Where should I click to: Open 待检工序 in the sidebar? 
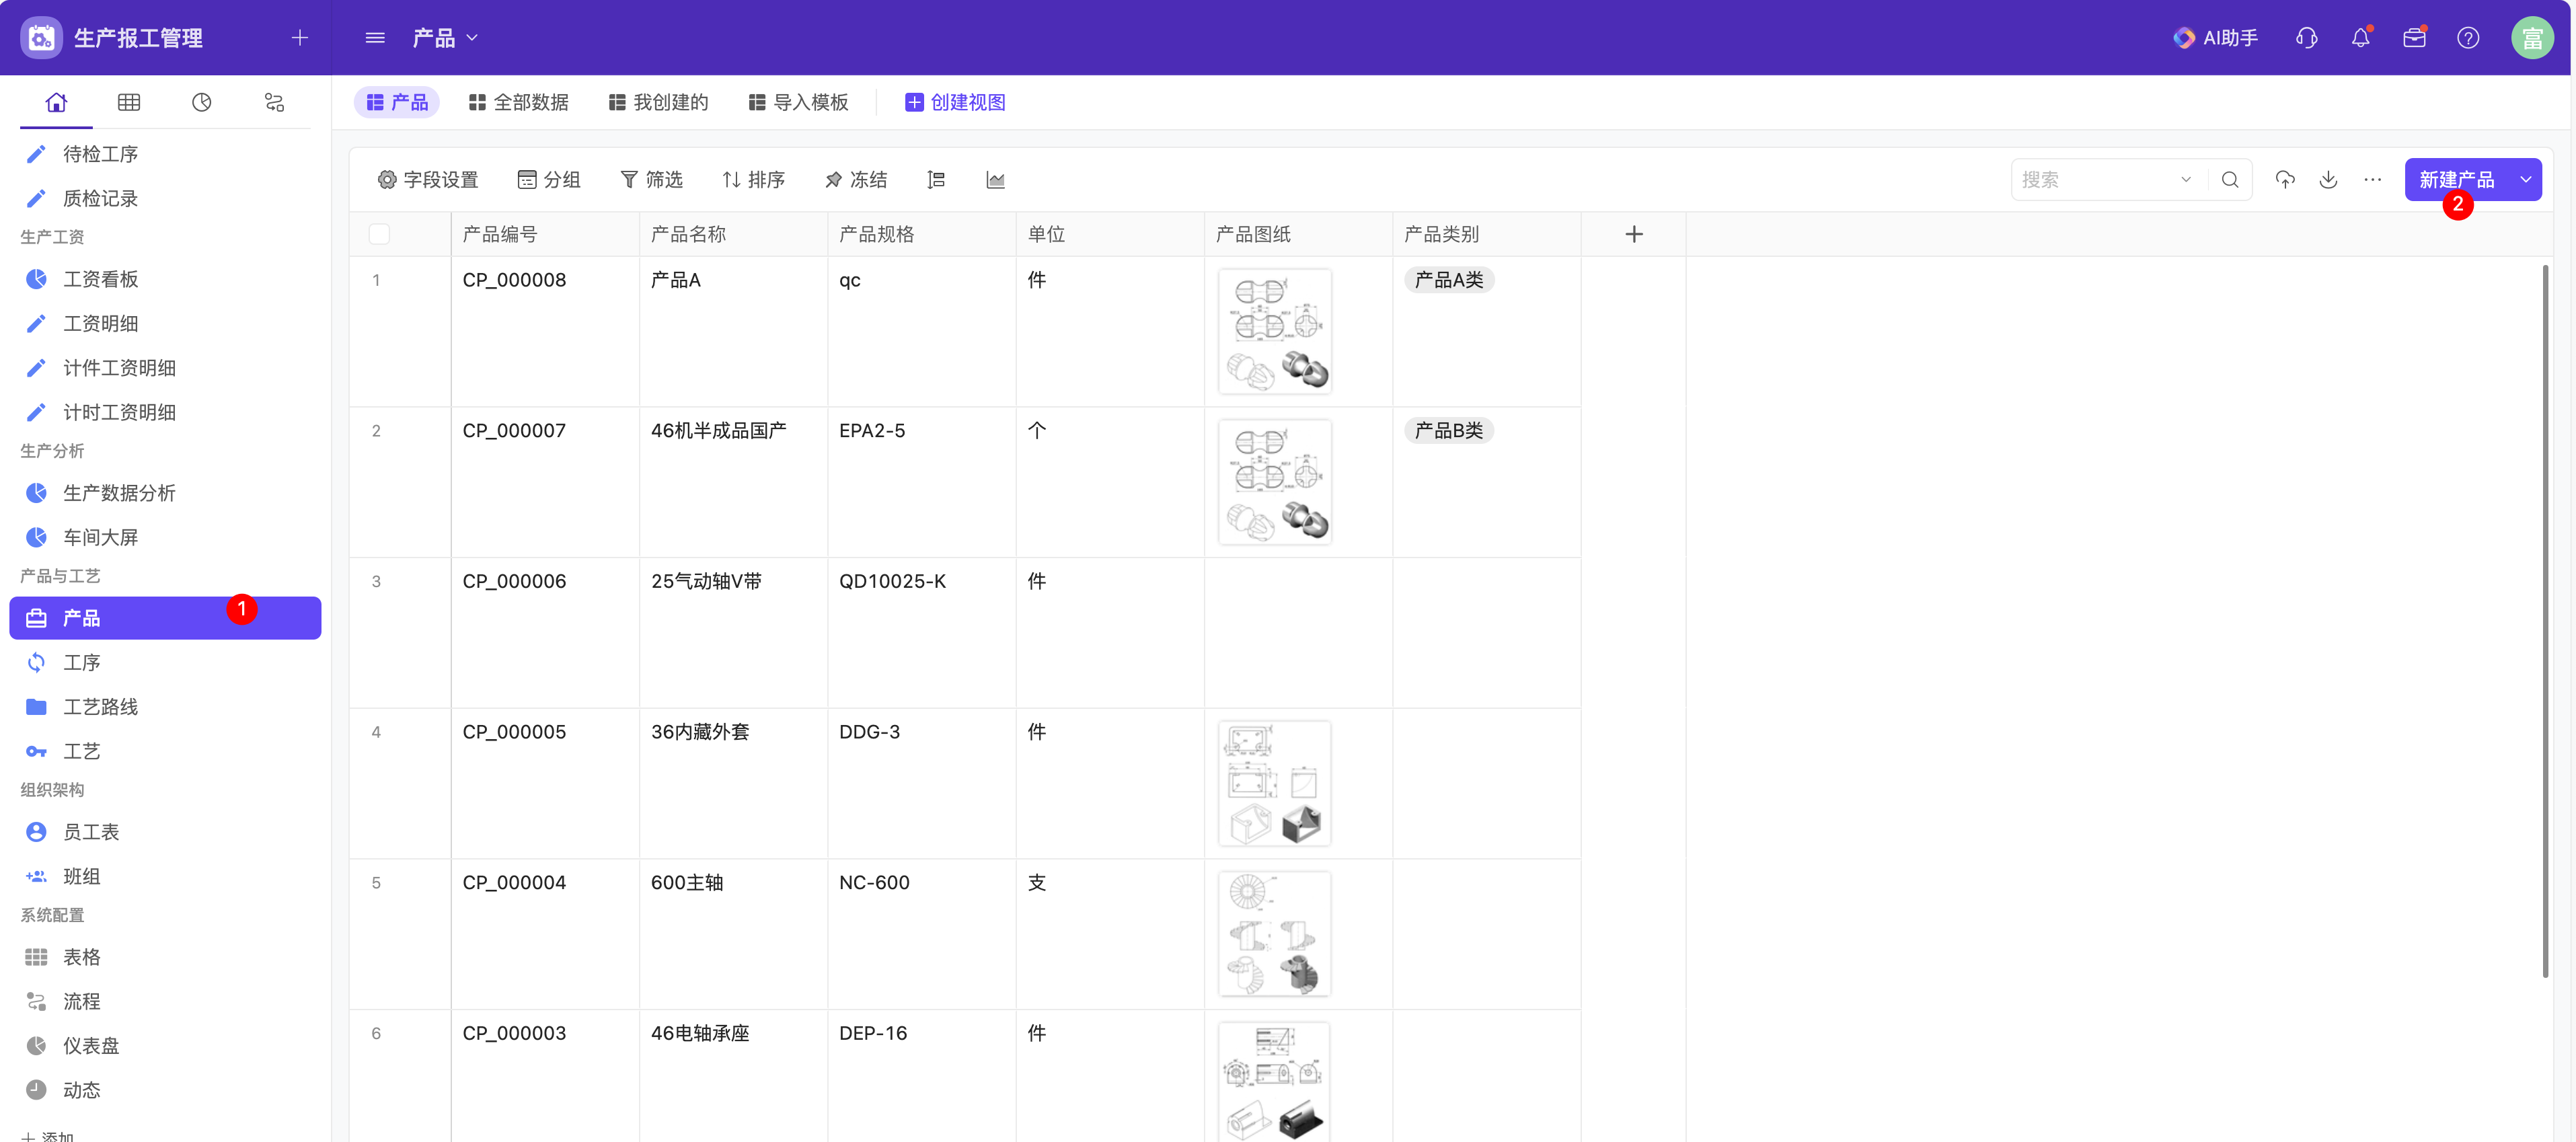pyautogui.click(x=165, y=154)
